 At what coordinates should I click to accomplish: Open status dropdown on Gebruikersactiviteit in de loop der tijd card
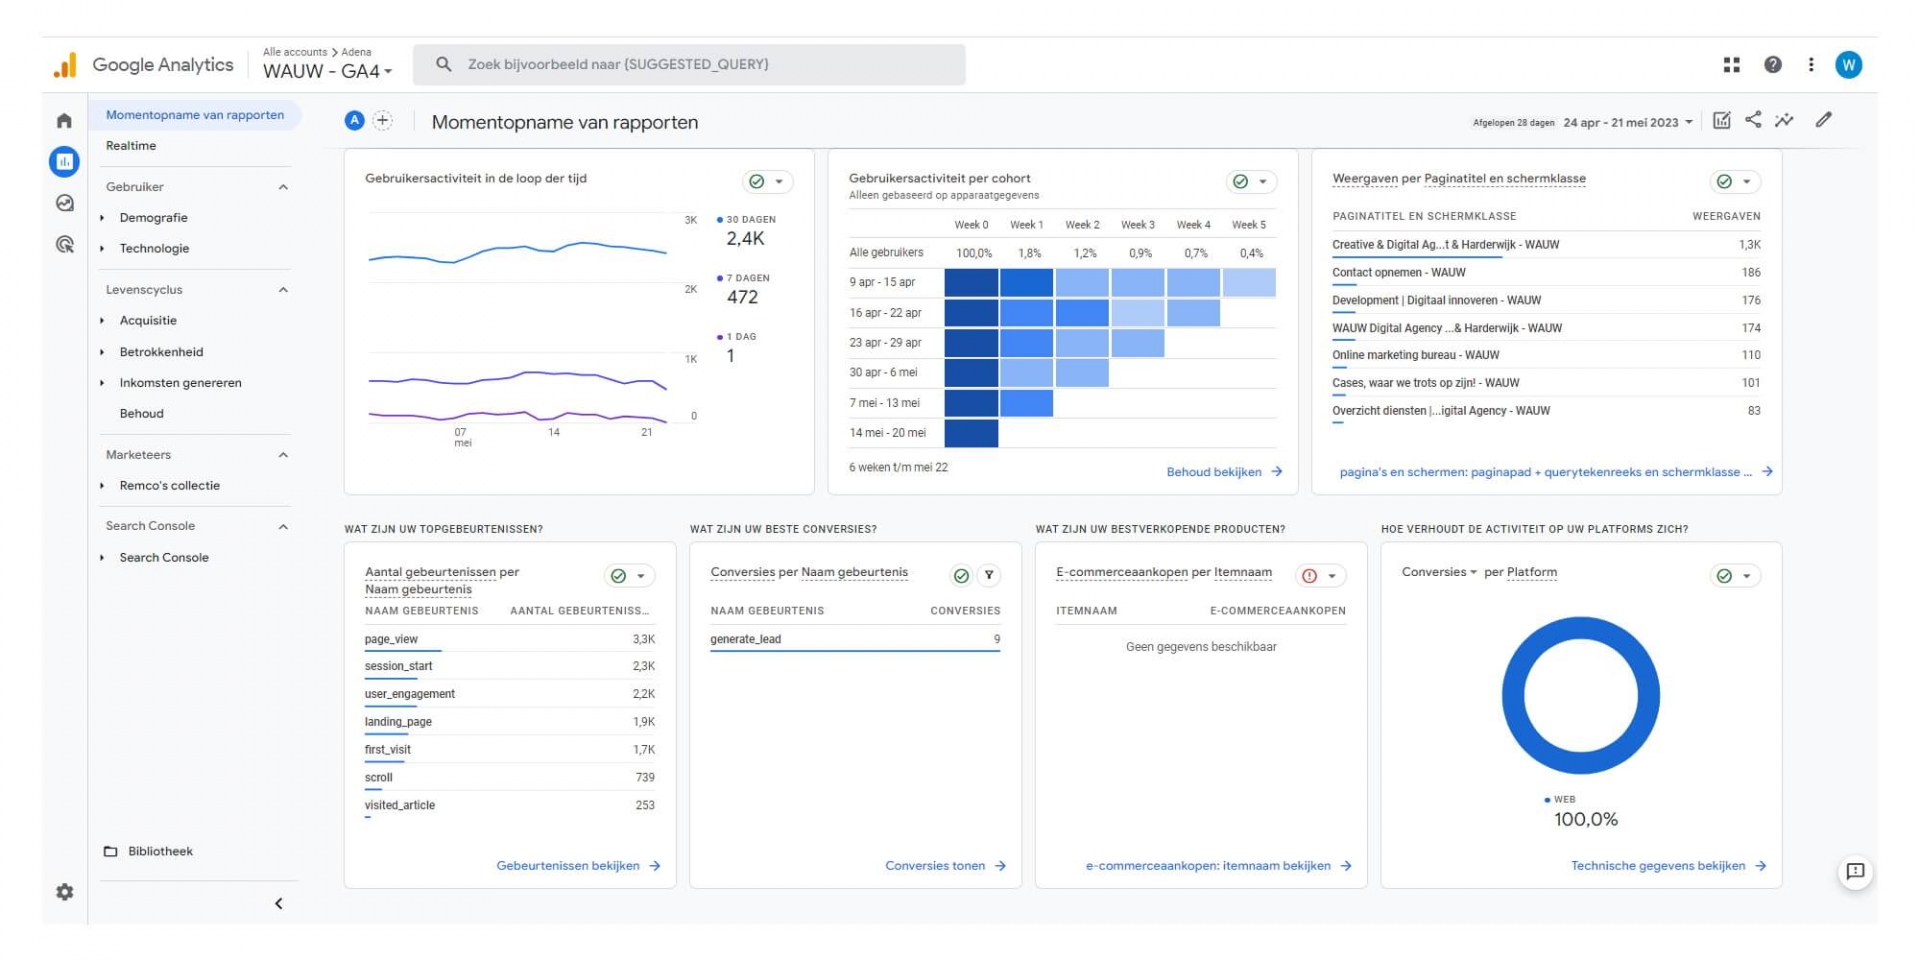pos(768,182)
